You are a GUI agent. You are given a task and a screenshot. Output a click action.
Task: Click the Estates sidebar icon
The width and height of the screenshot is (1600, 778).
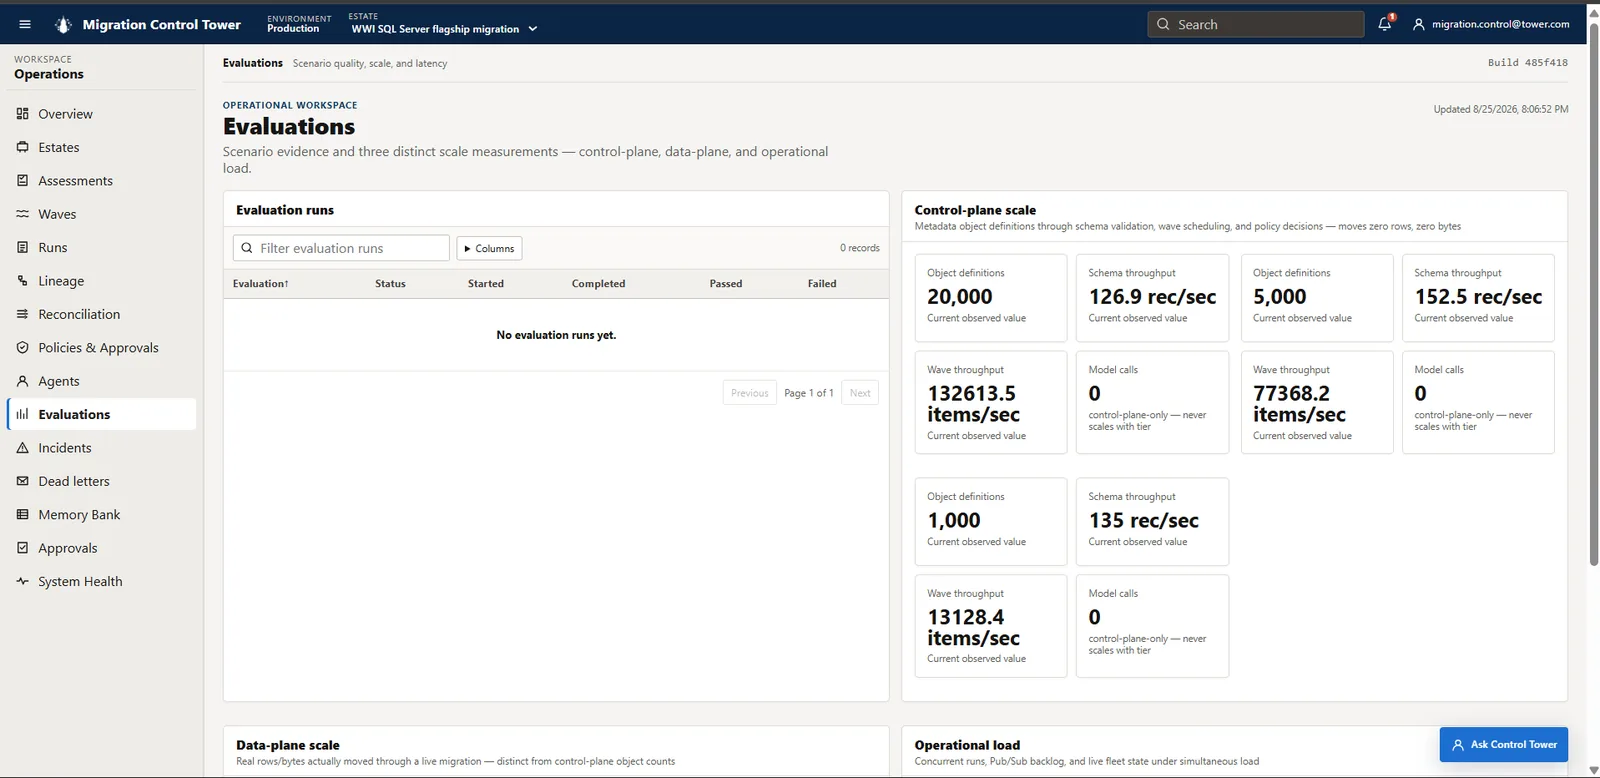(22, 147)
